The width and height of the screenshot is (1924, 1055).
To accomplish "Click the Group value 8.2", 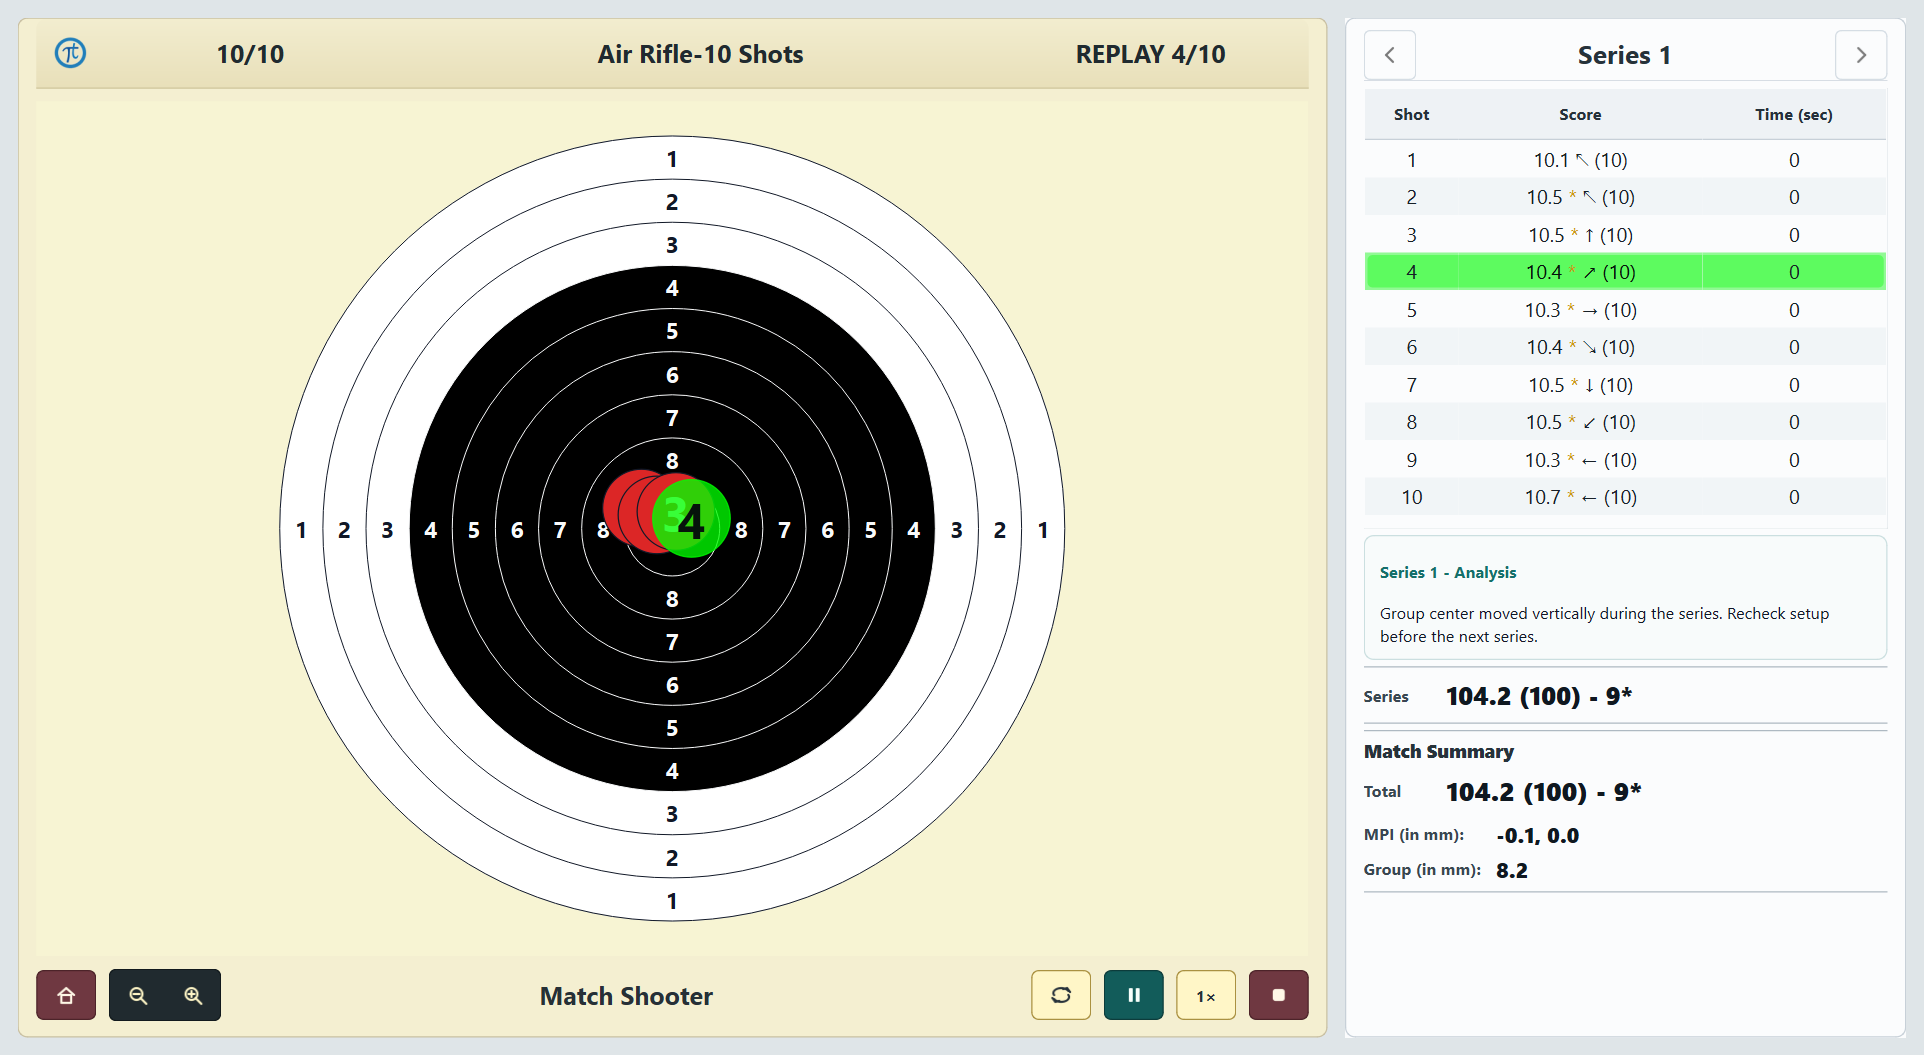I will [1512, 870].
